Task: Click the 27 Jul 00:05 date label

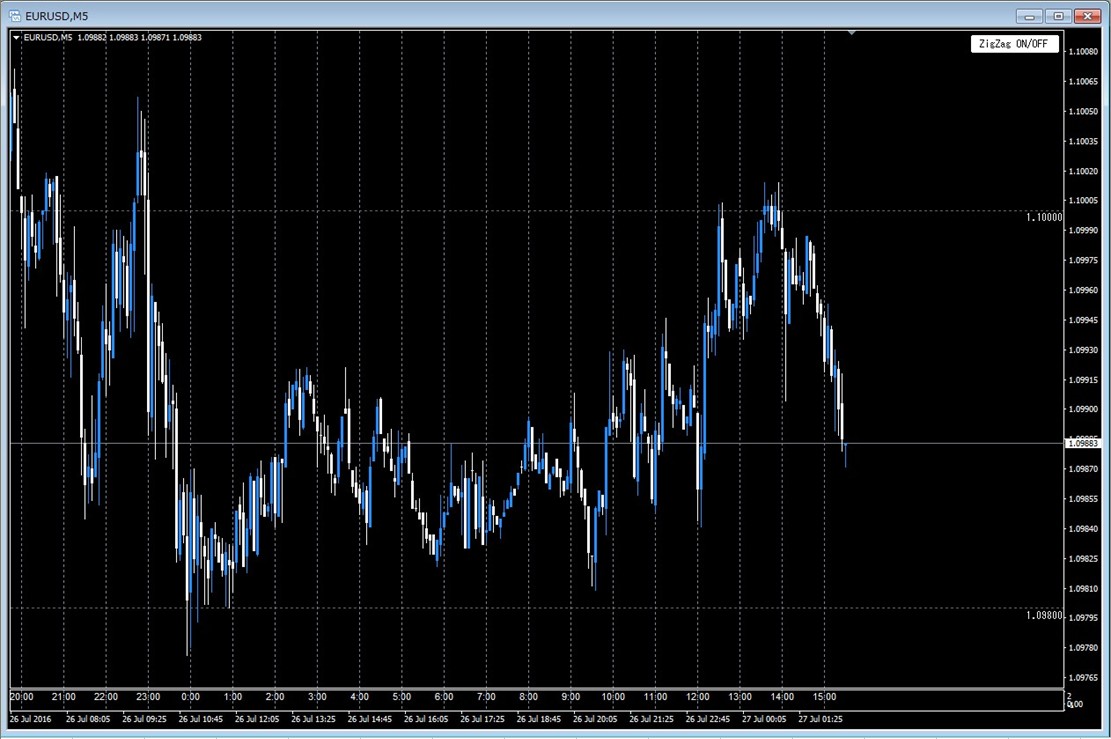Action: [x=764, y=719]
